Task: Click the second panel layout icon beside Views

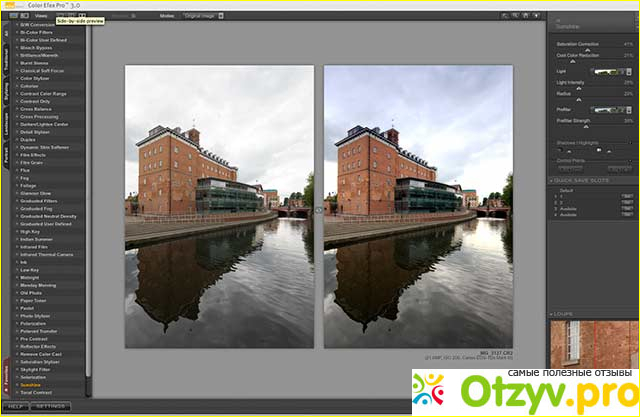Action: [x=70, y=17]
